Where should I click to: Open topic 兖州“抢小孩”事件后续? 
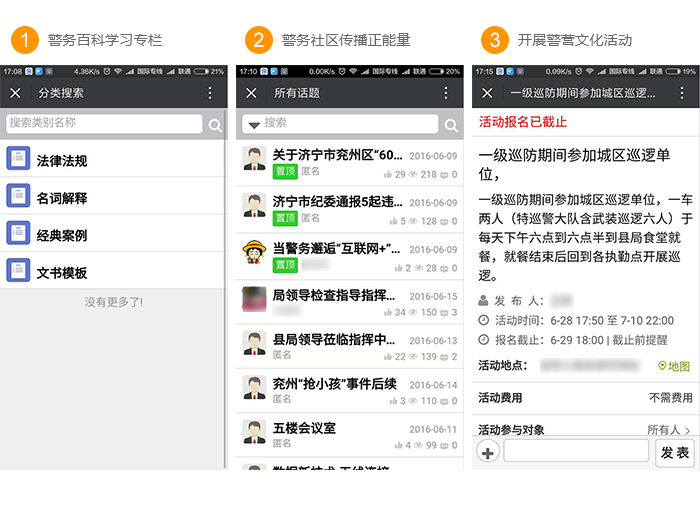350,391
